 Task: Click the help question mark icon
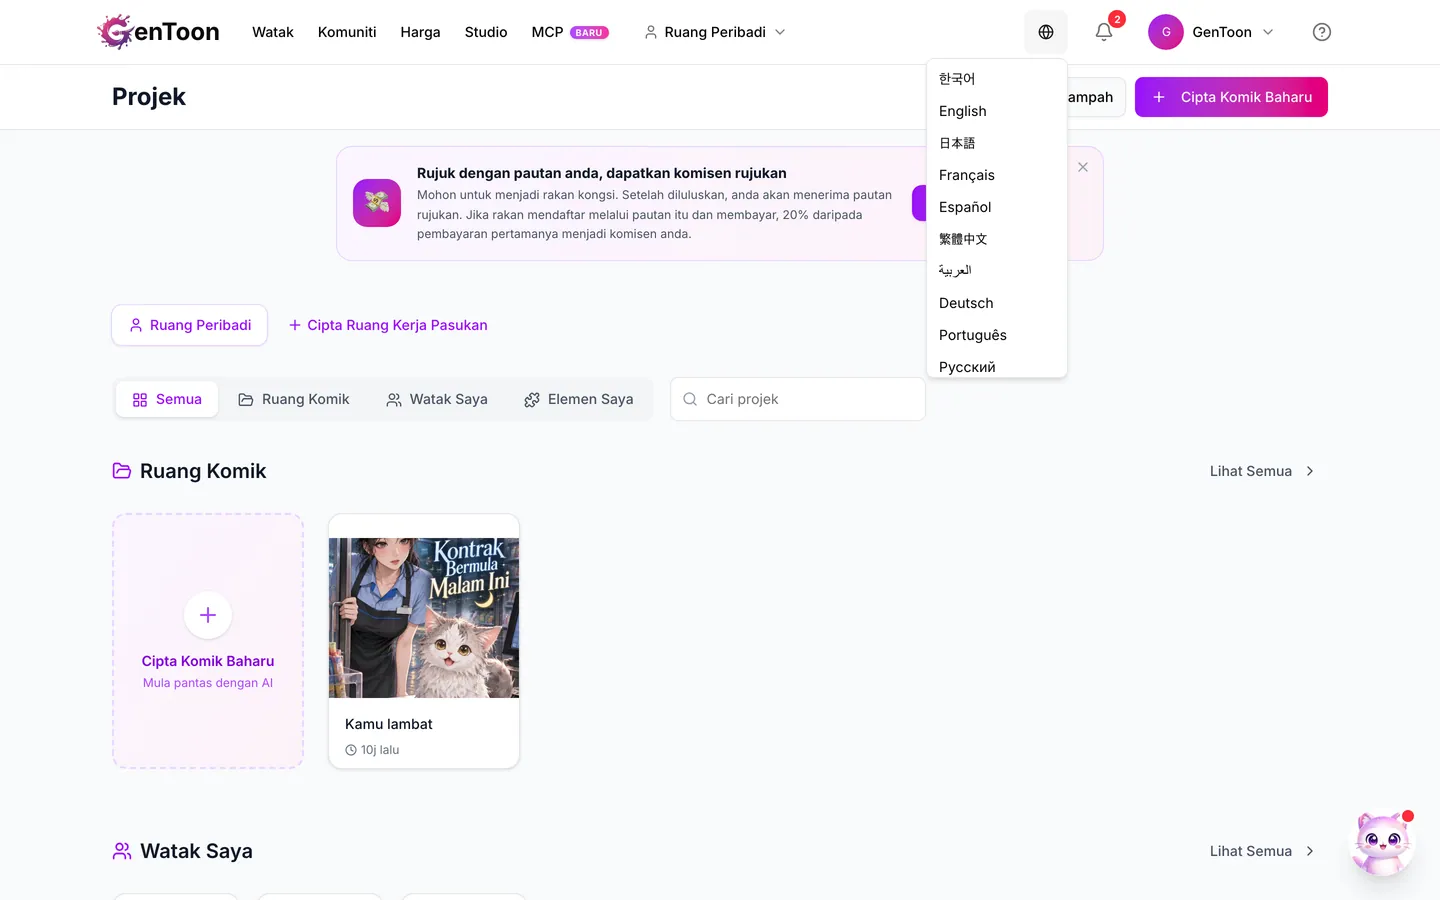pos(1322,32)
